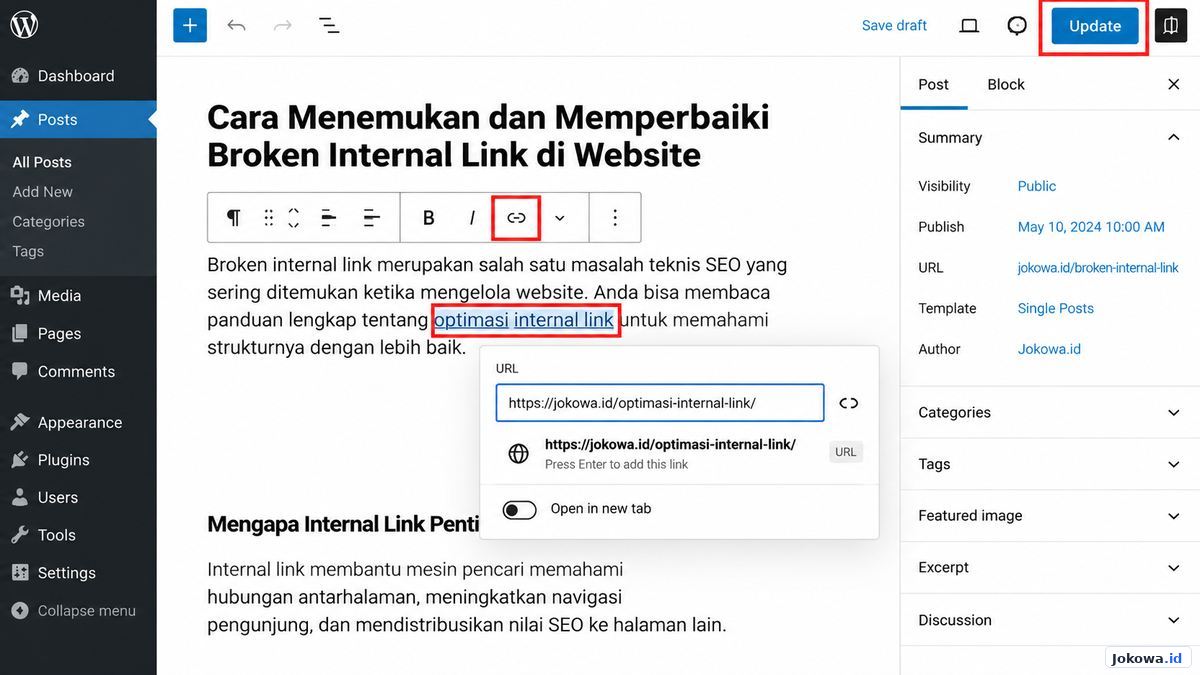
Task: Open the block options three-dot menu
Action: (x=615, y=218)
